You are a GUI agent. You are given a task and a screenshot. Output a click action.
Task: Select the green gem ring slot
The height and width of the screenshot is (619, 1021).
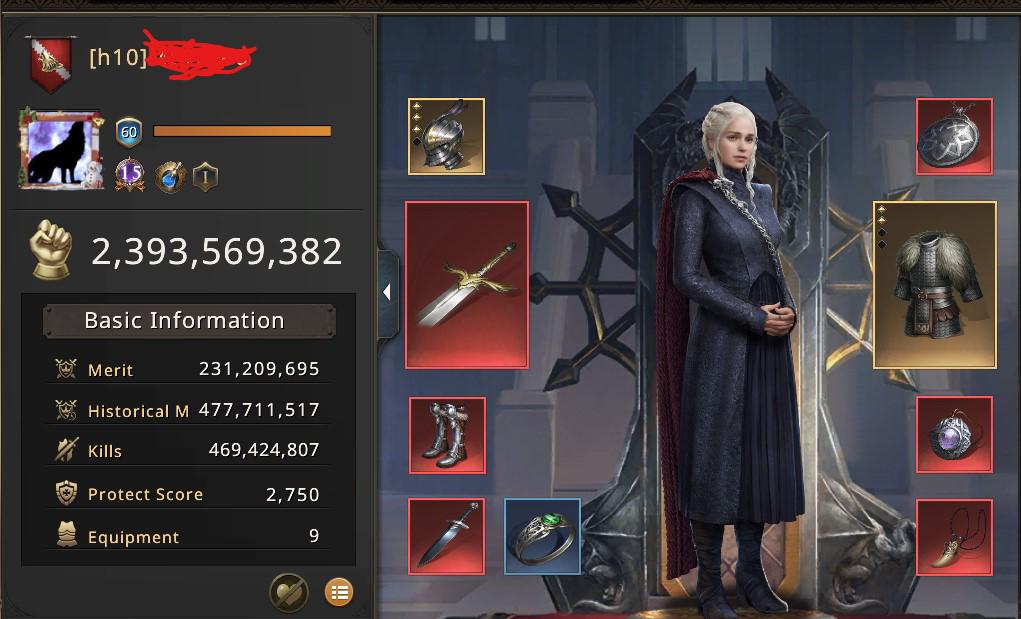pos(542,537)
